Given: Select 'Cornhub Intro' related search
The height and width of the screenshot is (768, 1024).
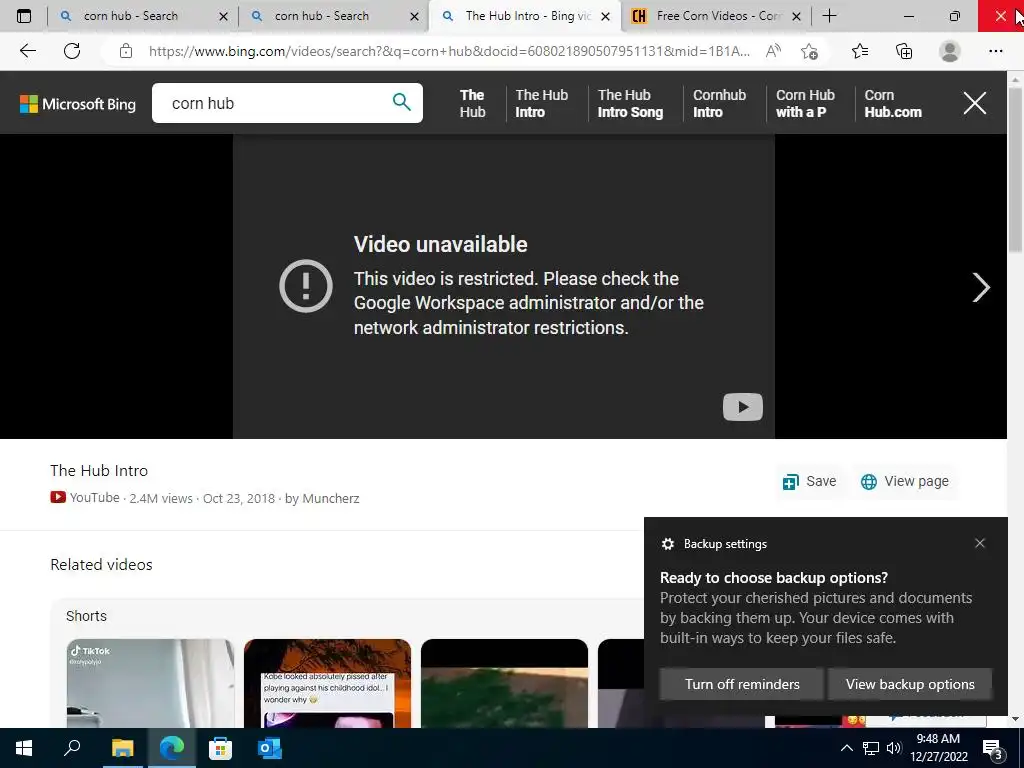Looking at the screenshot, I should (x=719, y=103).
